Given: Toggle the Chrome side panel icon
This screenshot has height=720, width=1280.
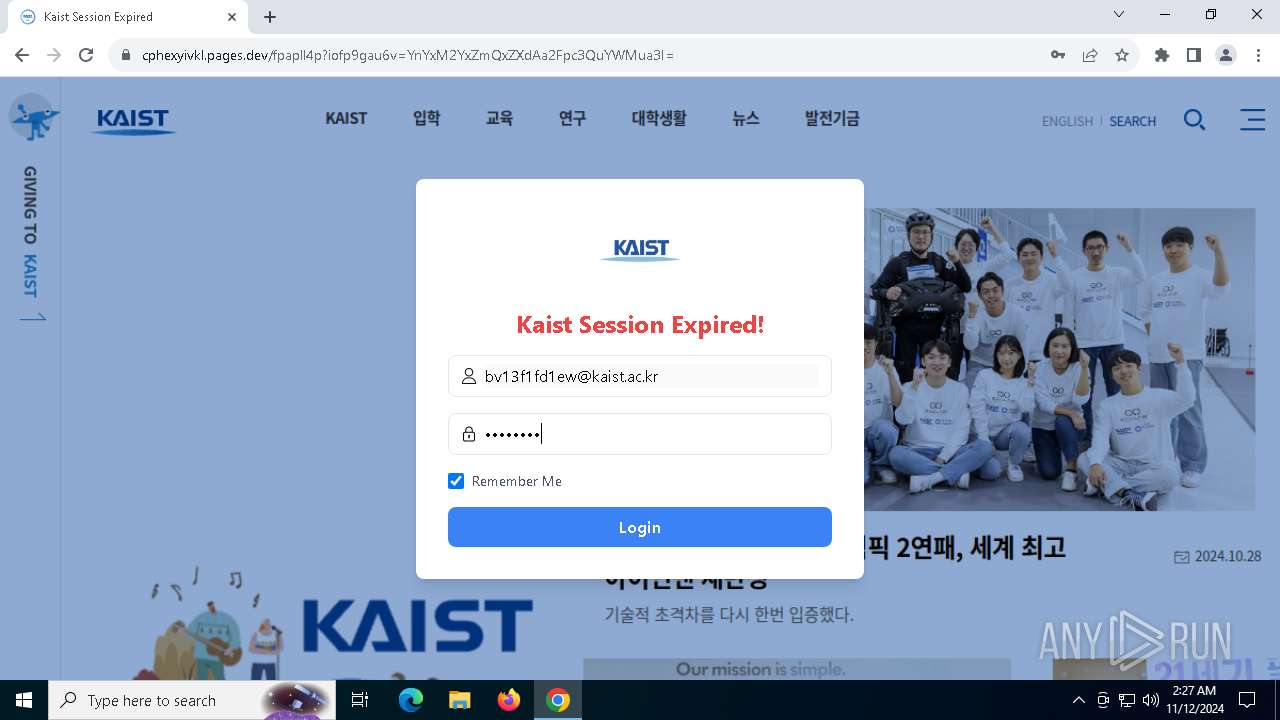Looking at the screenshot, I should [x=1194, y=55].
